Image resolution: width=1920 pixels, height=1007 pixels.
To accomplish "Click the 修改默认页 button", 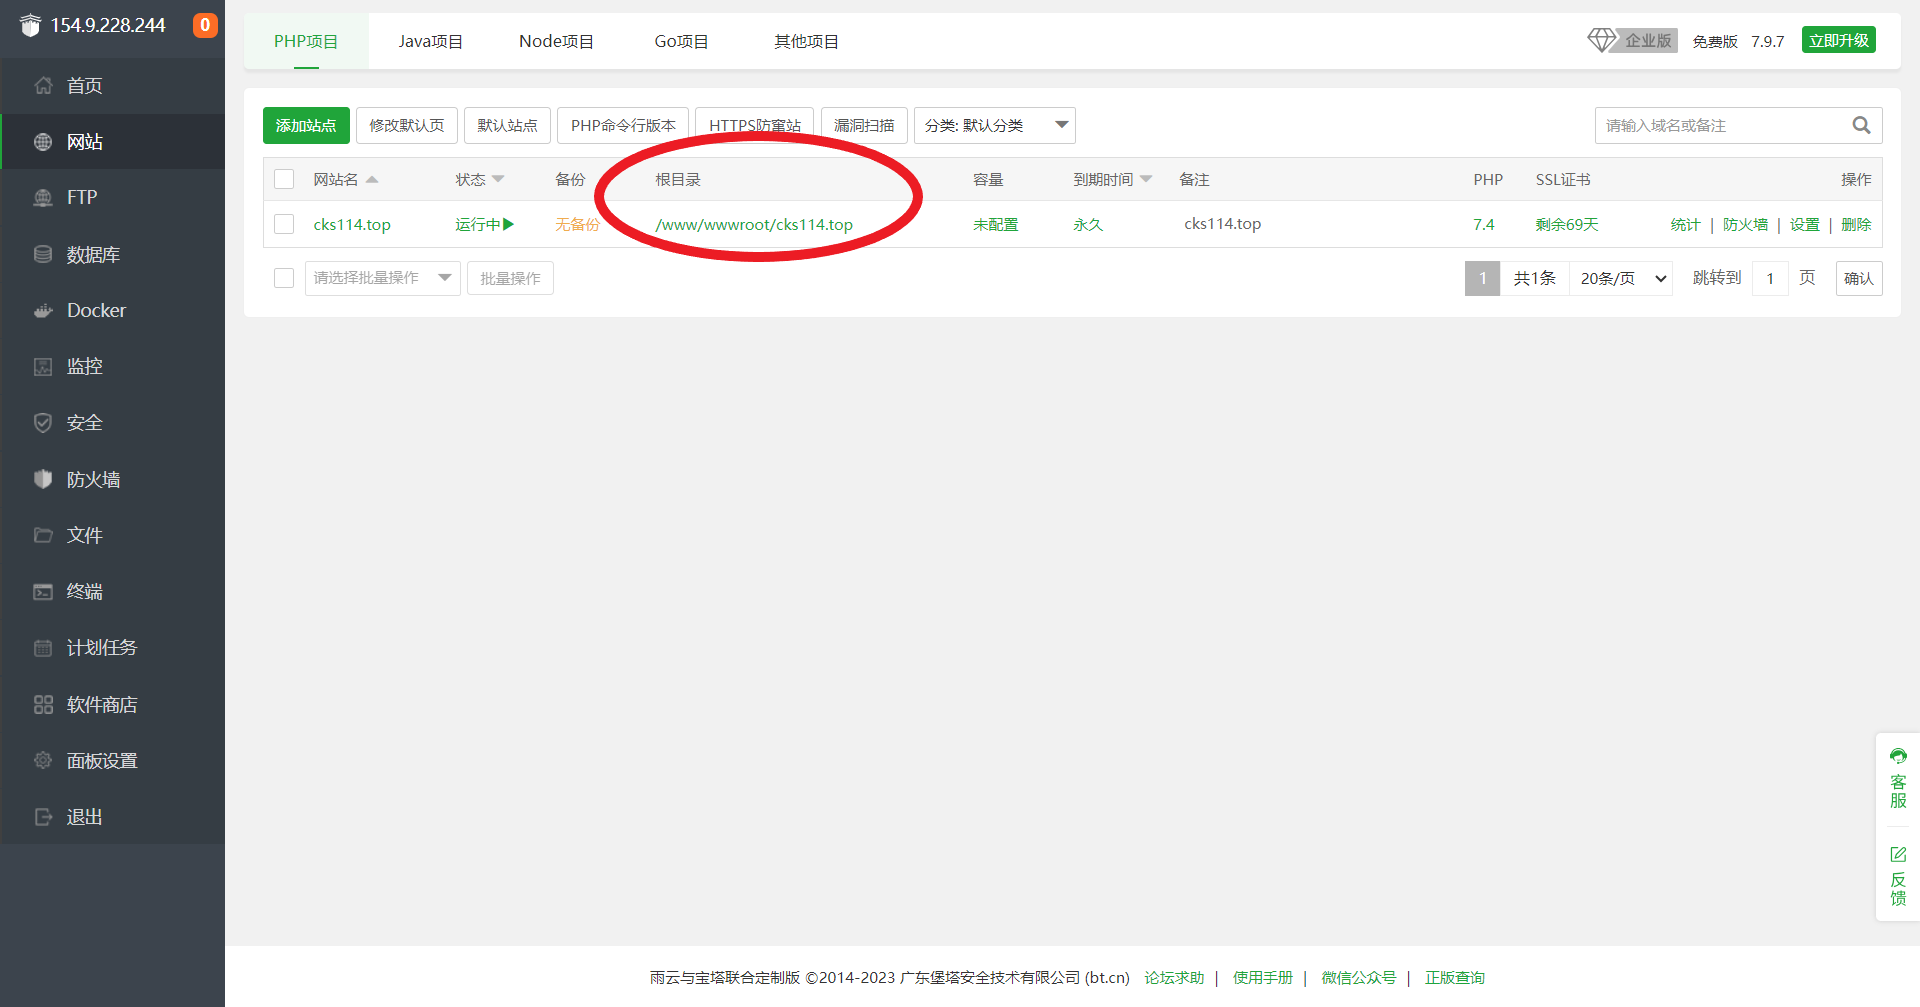I will 407,125.
